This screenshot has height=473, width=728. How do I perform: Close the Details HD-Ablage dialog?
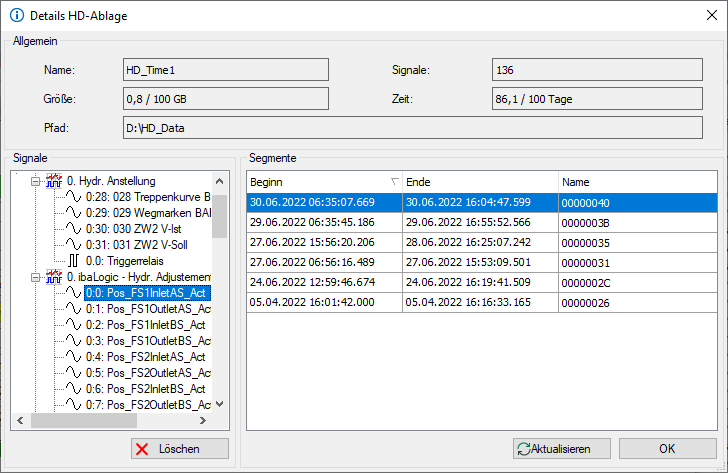coord(712,15)
